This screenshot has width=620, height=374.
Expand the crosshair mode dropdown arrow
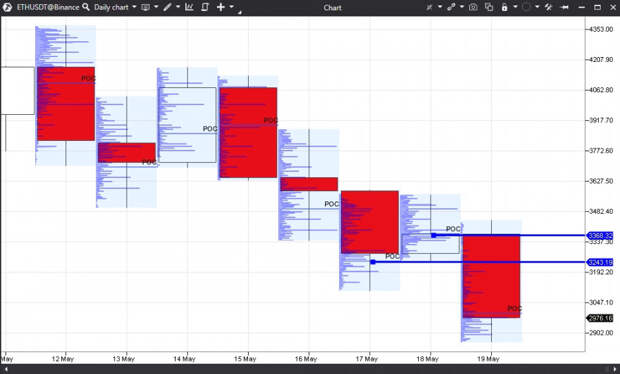point(232,7)
